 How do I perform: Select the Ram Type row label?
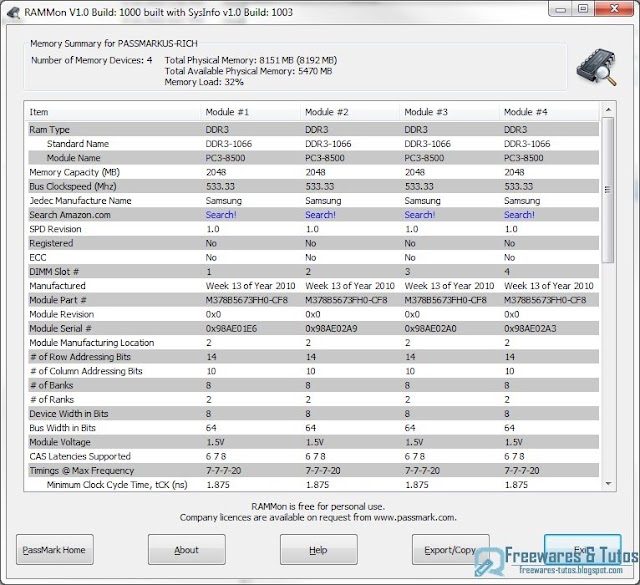[x=49, y=129]
